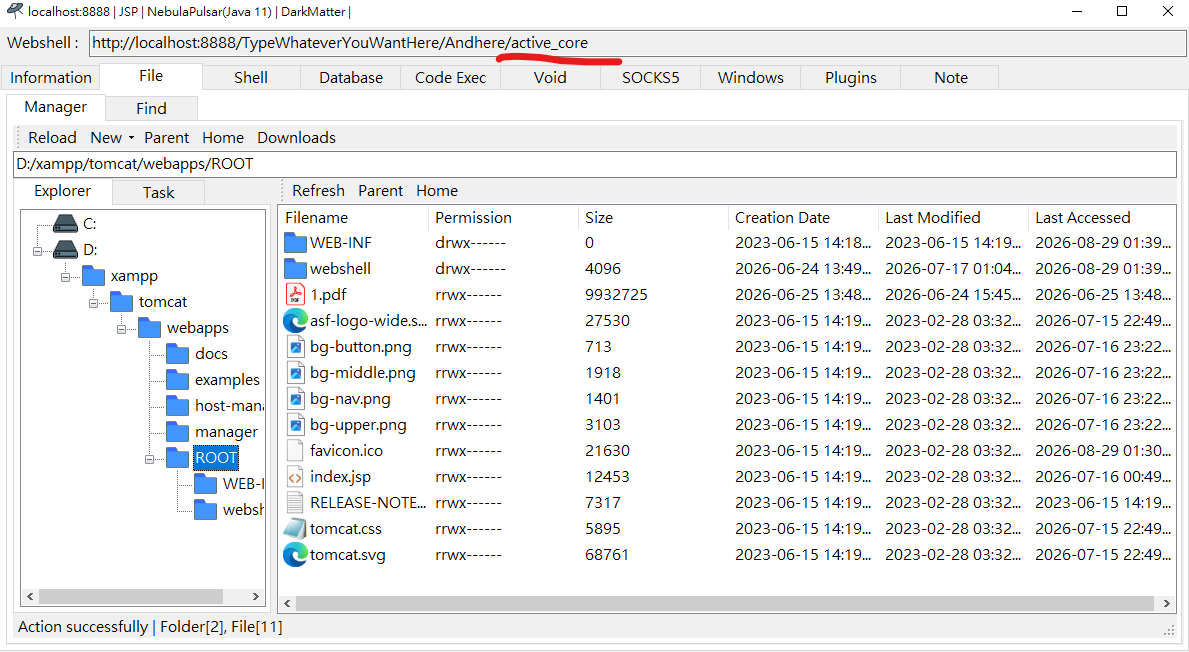This screenshot has height=652, width=1189.
Task: Collapse the xampp tree node
Action: (65, 277)
